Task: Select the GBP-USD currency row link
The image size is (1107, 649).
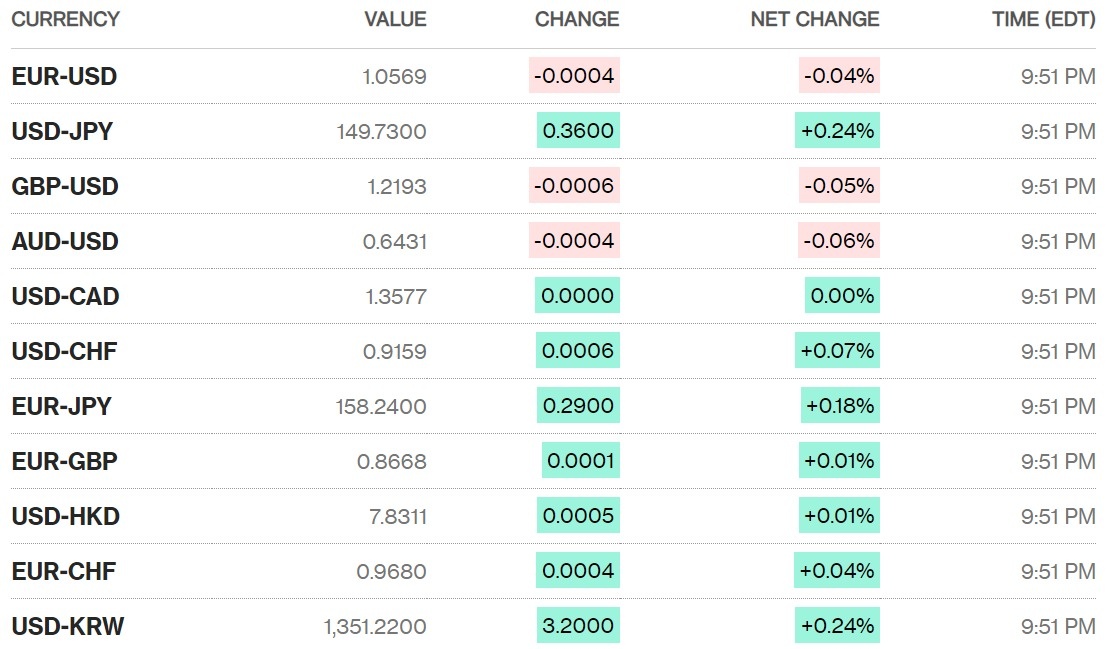Action: pyautogui.click(x=65, y=186)
